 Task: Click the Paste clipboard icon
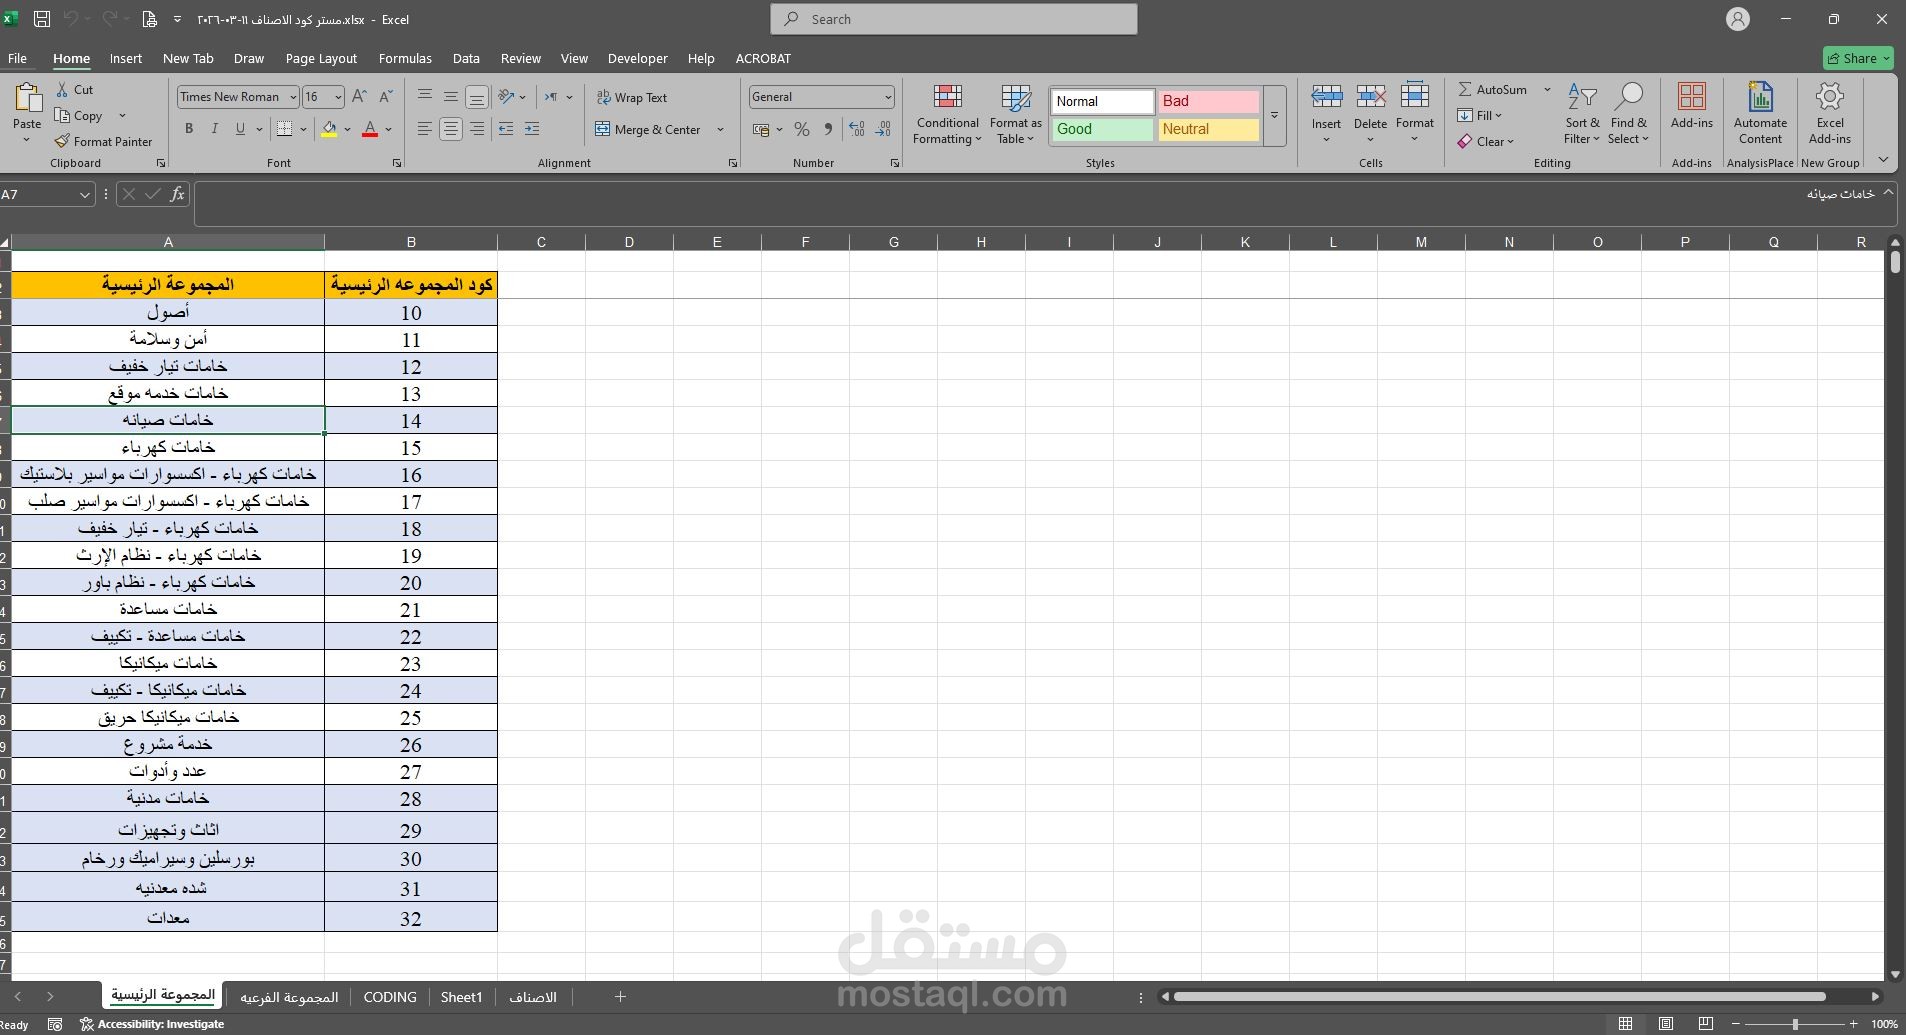pos(27,98)
